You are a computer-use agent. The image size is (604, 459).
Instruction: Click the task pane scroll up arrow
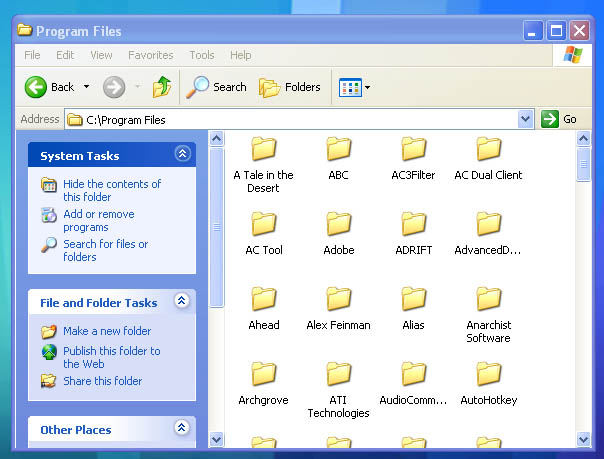tap(216, 138)
